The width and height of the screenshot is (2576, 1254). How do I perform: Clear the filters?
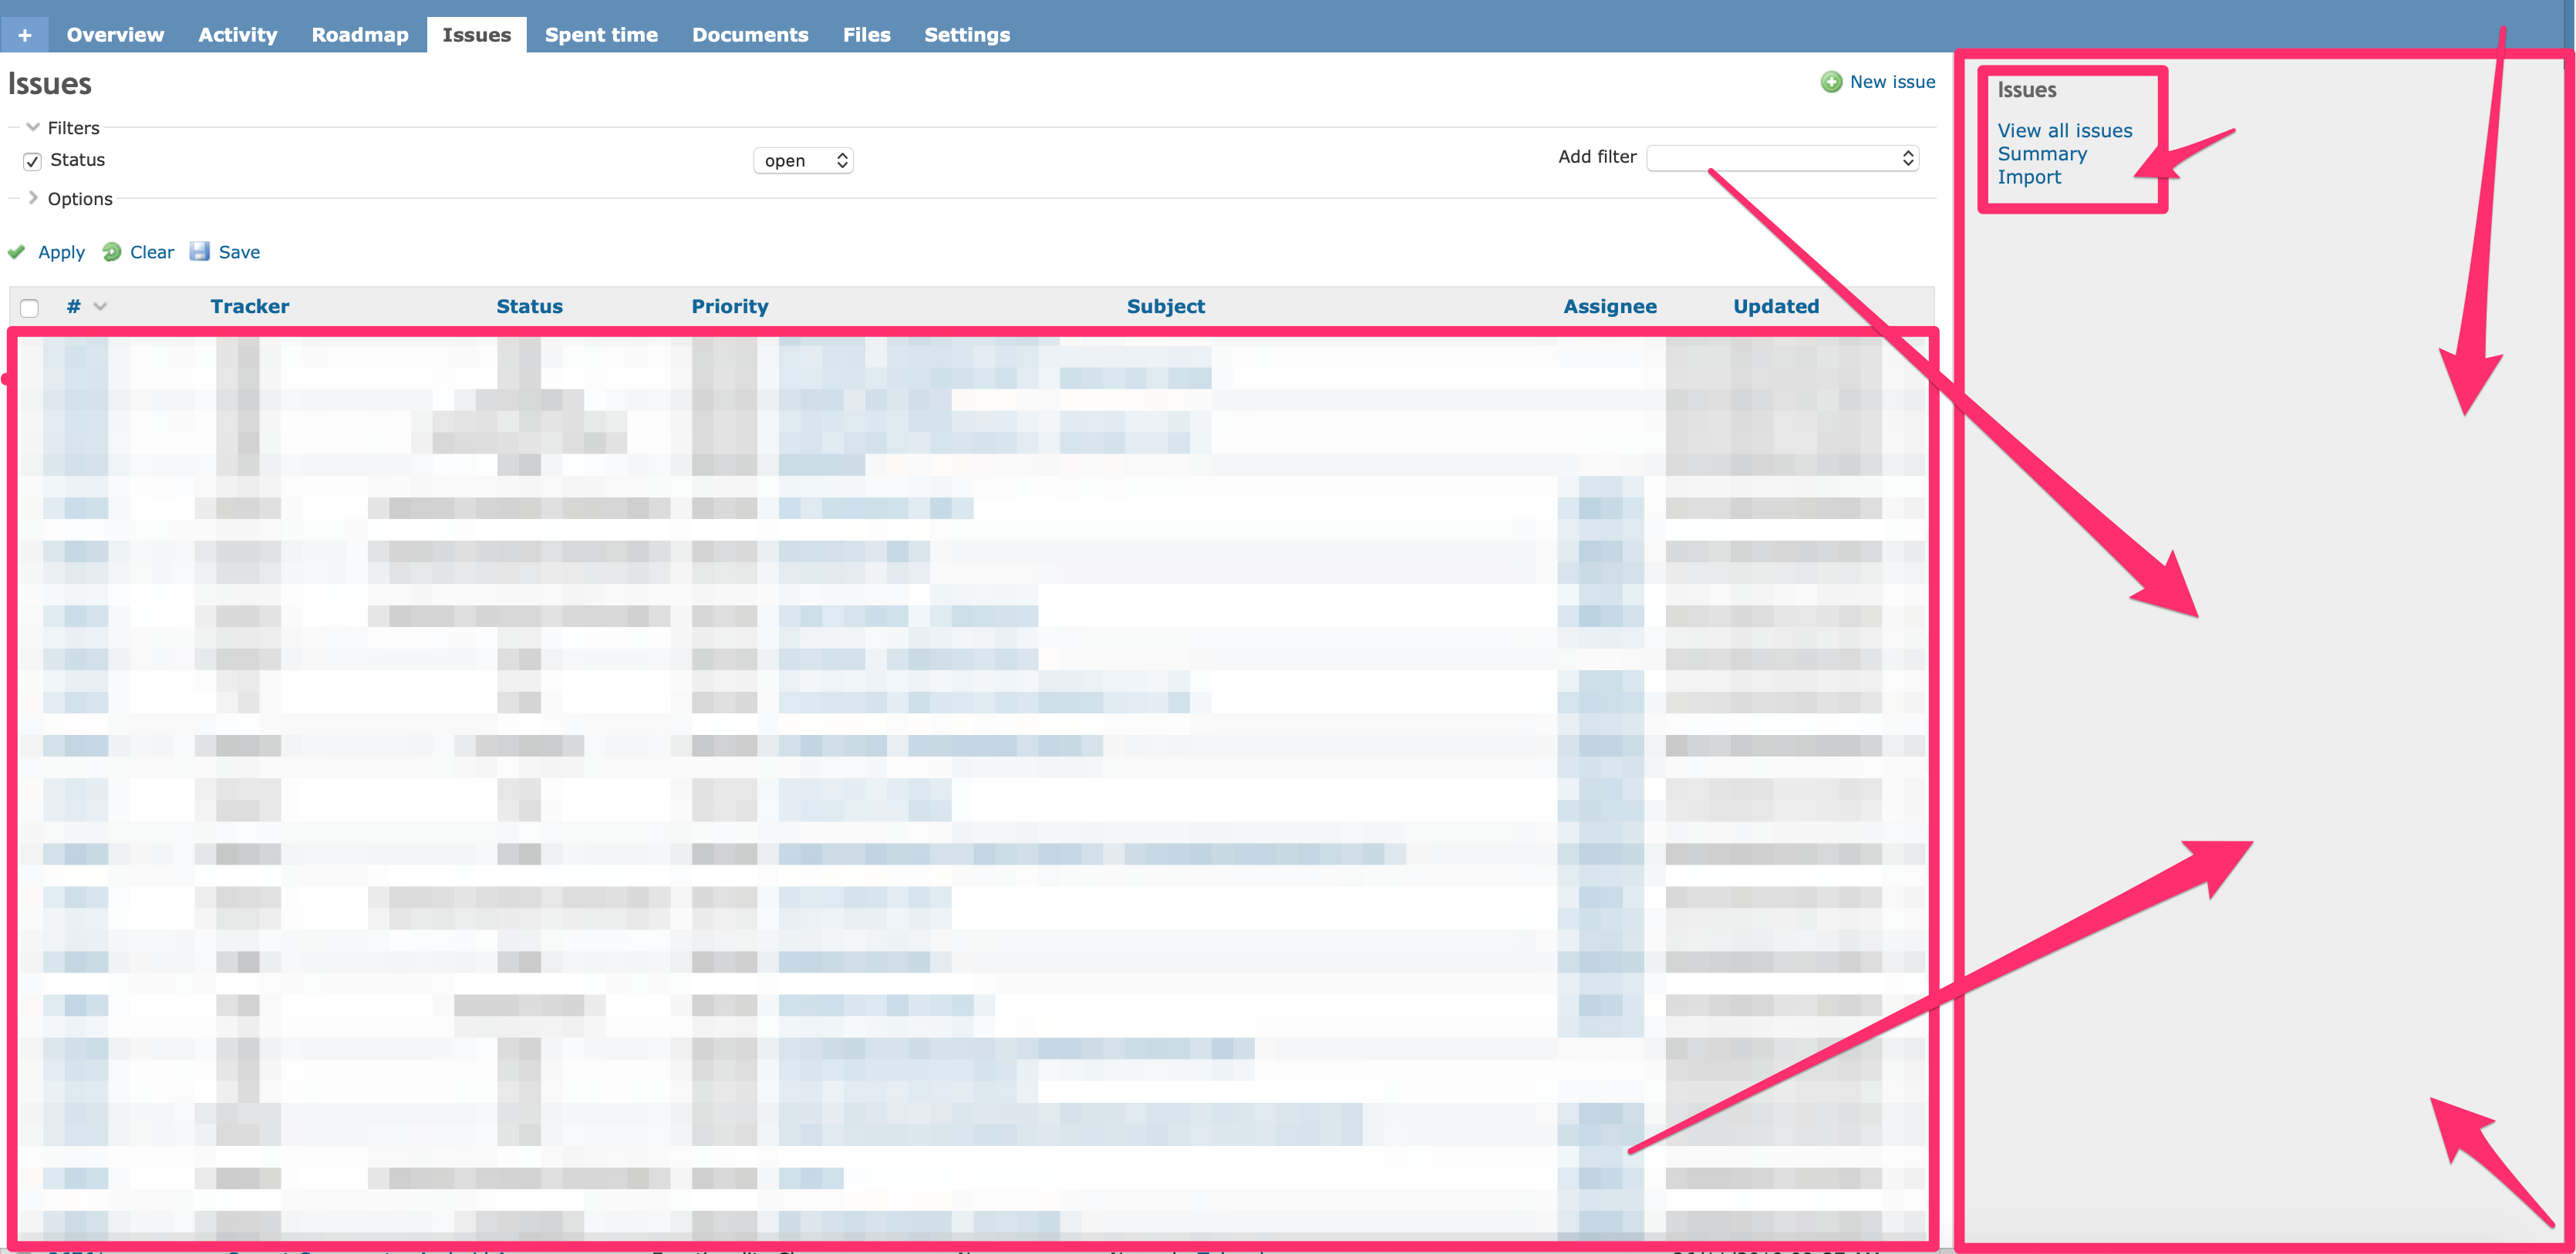(152, 252)
